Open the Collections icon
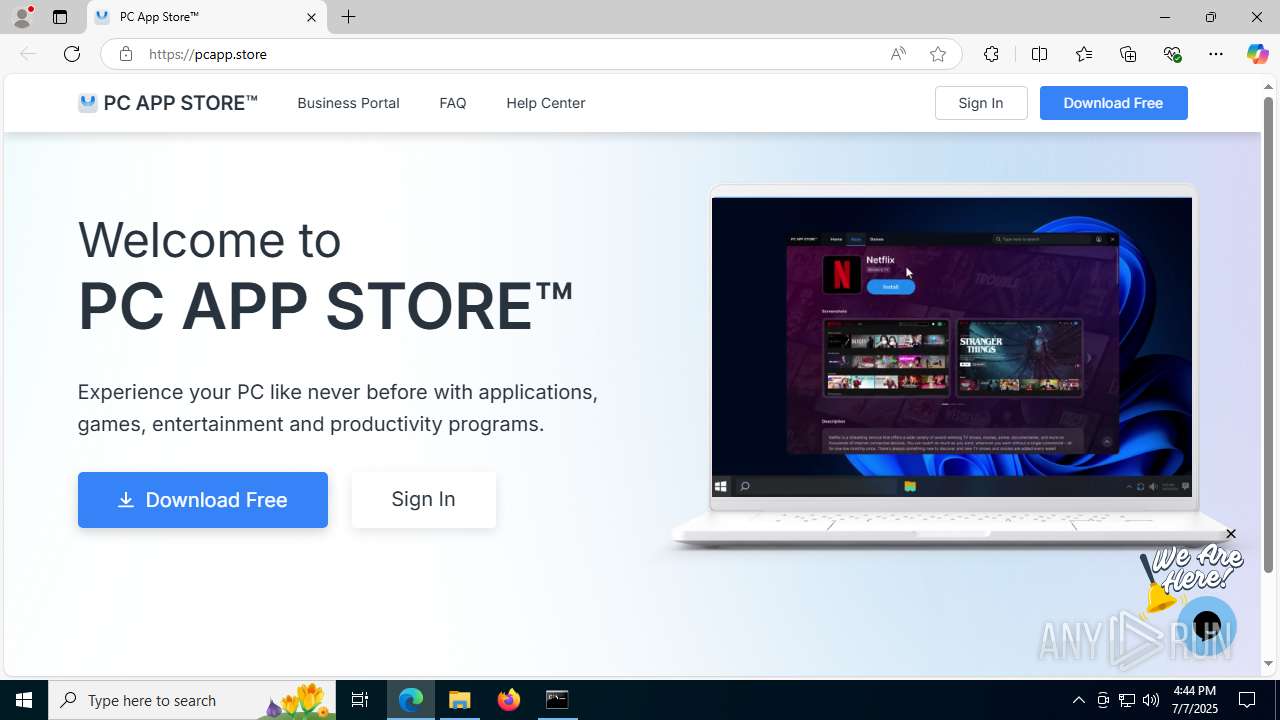The image size is (1280, 720). tap(1128, 54)
